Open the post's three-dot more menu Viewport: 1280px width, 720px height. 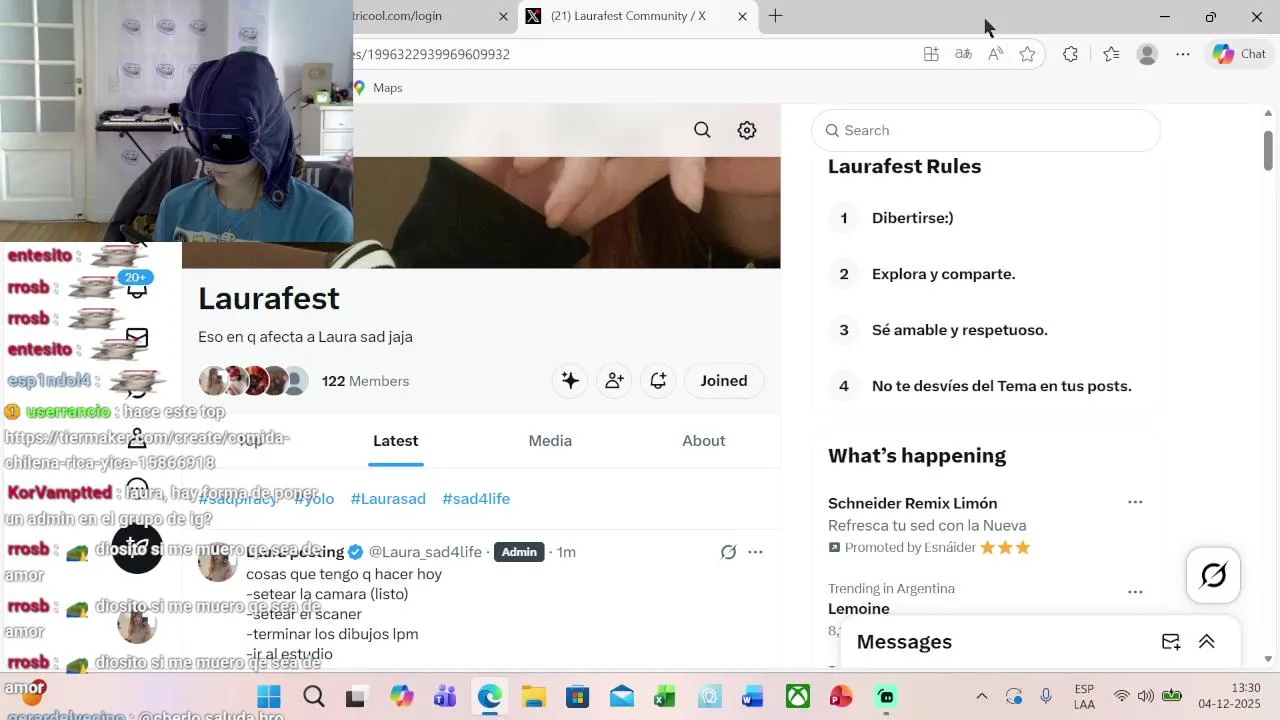click(755, 552)
